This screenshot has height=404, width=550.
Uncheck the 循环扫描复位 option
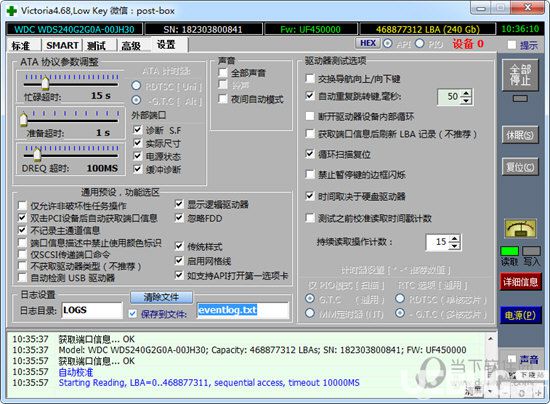(x=310, y=154)
